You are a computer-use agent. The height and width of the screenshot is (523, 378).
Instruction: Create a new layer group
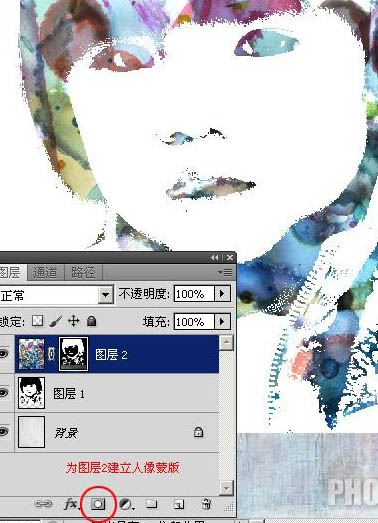152,504
